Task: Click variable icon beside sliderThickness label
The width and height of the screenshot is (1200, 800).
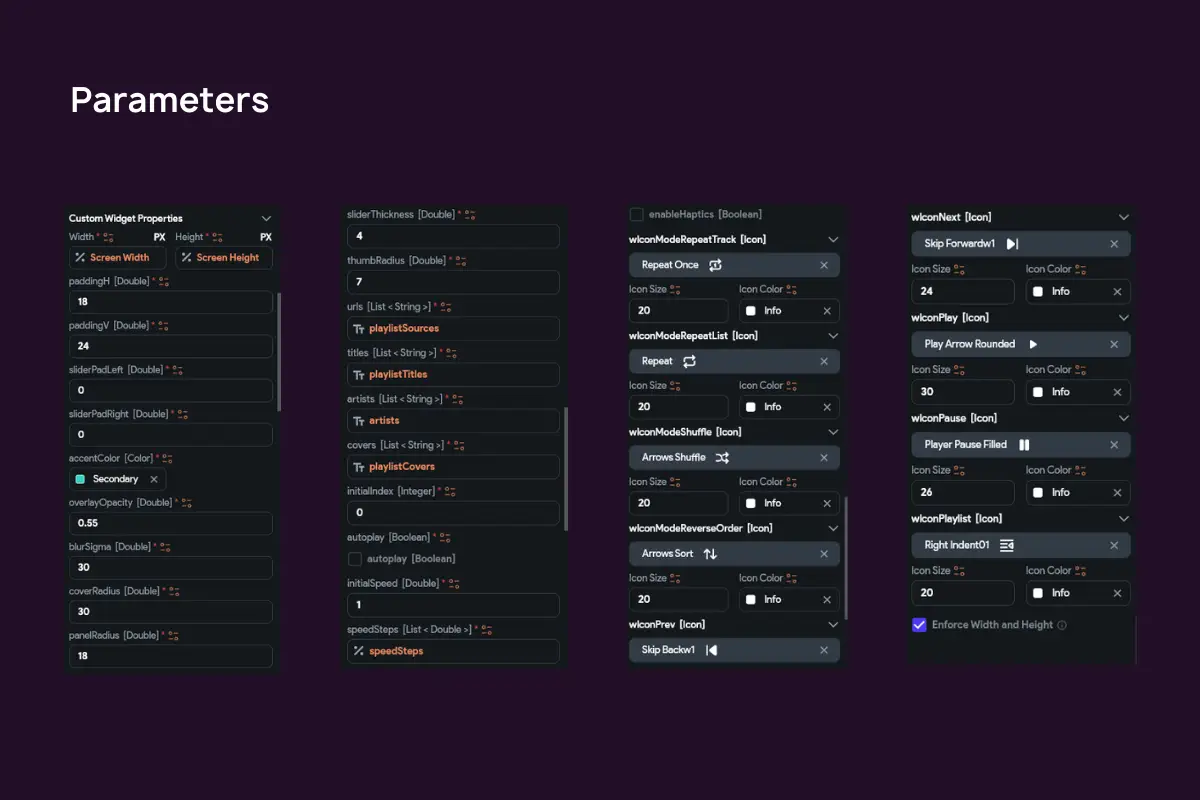Action: [470, 215]
